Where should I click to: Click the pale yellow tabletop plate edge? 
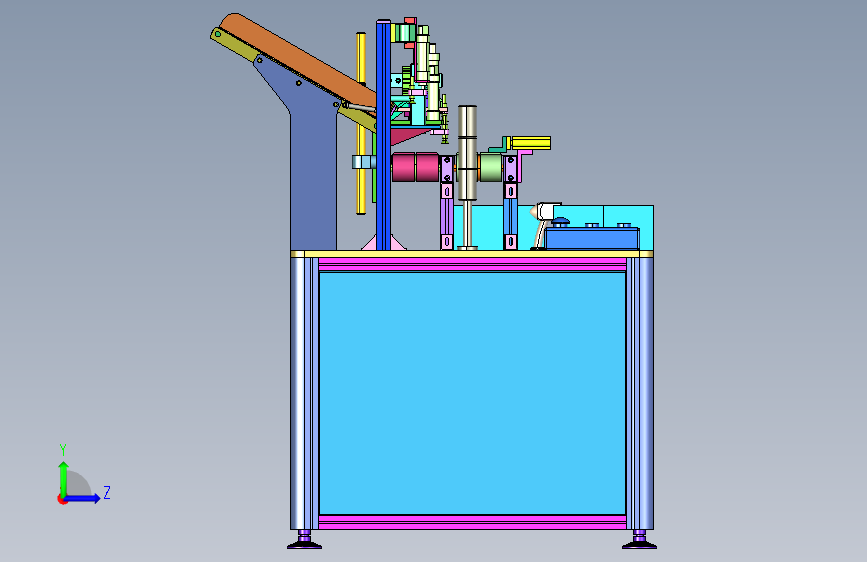pyautogui.click(x=472, y=254)
